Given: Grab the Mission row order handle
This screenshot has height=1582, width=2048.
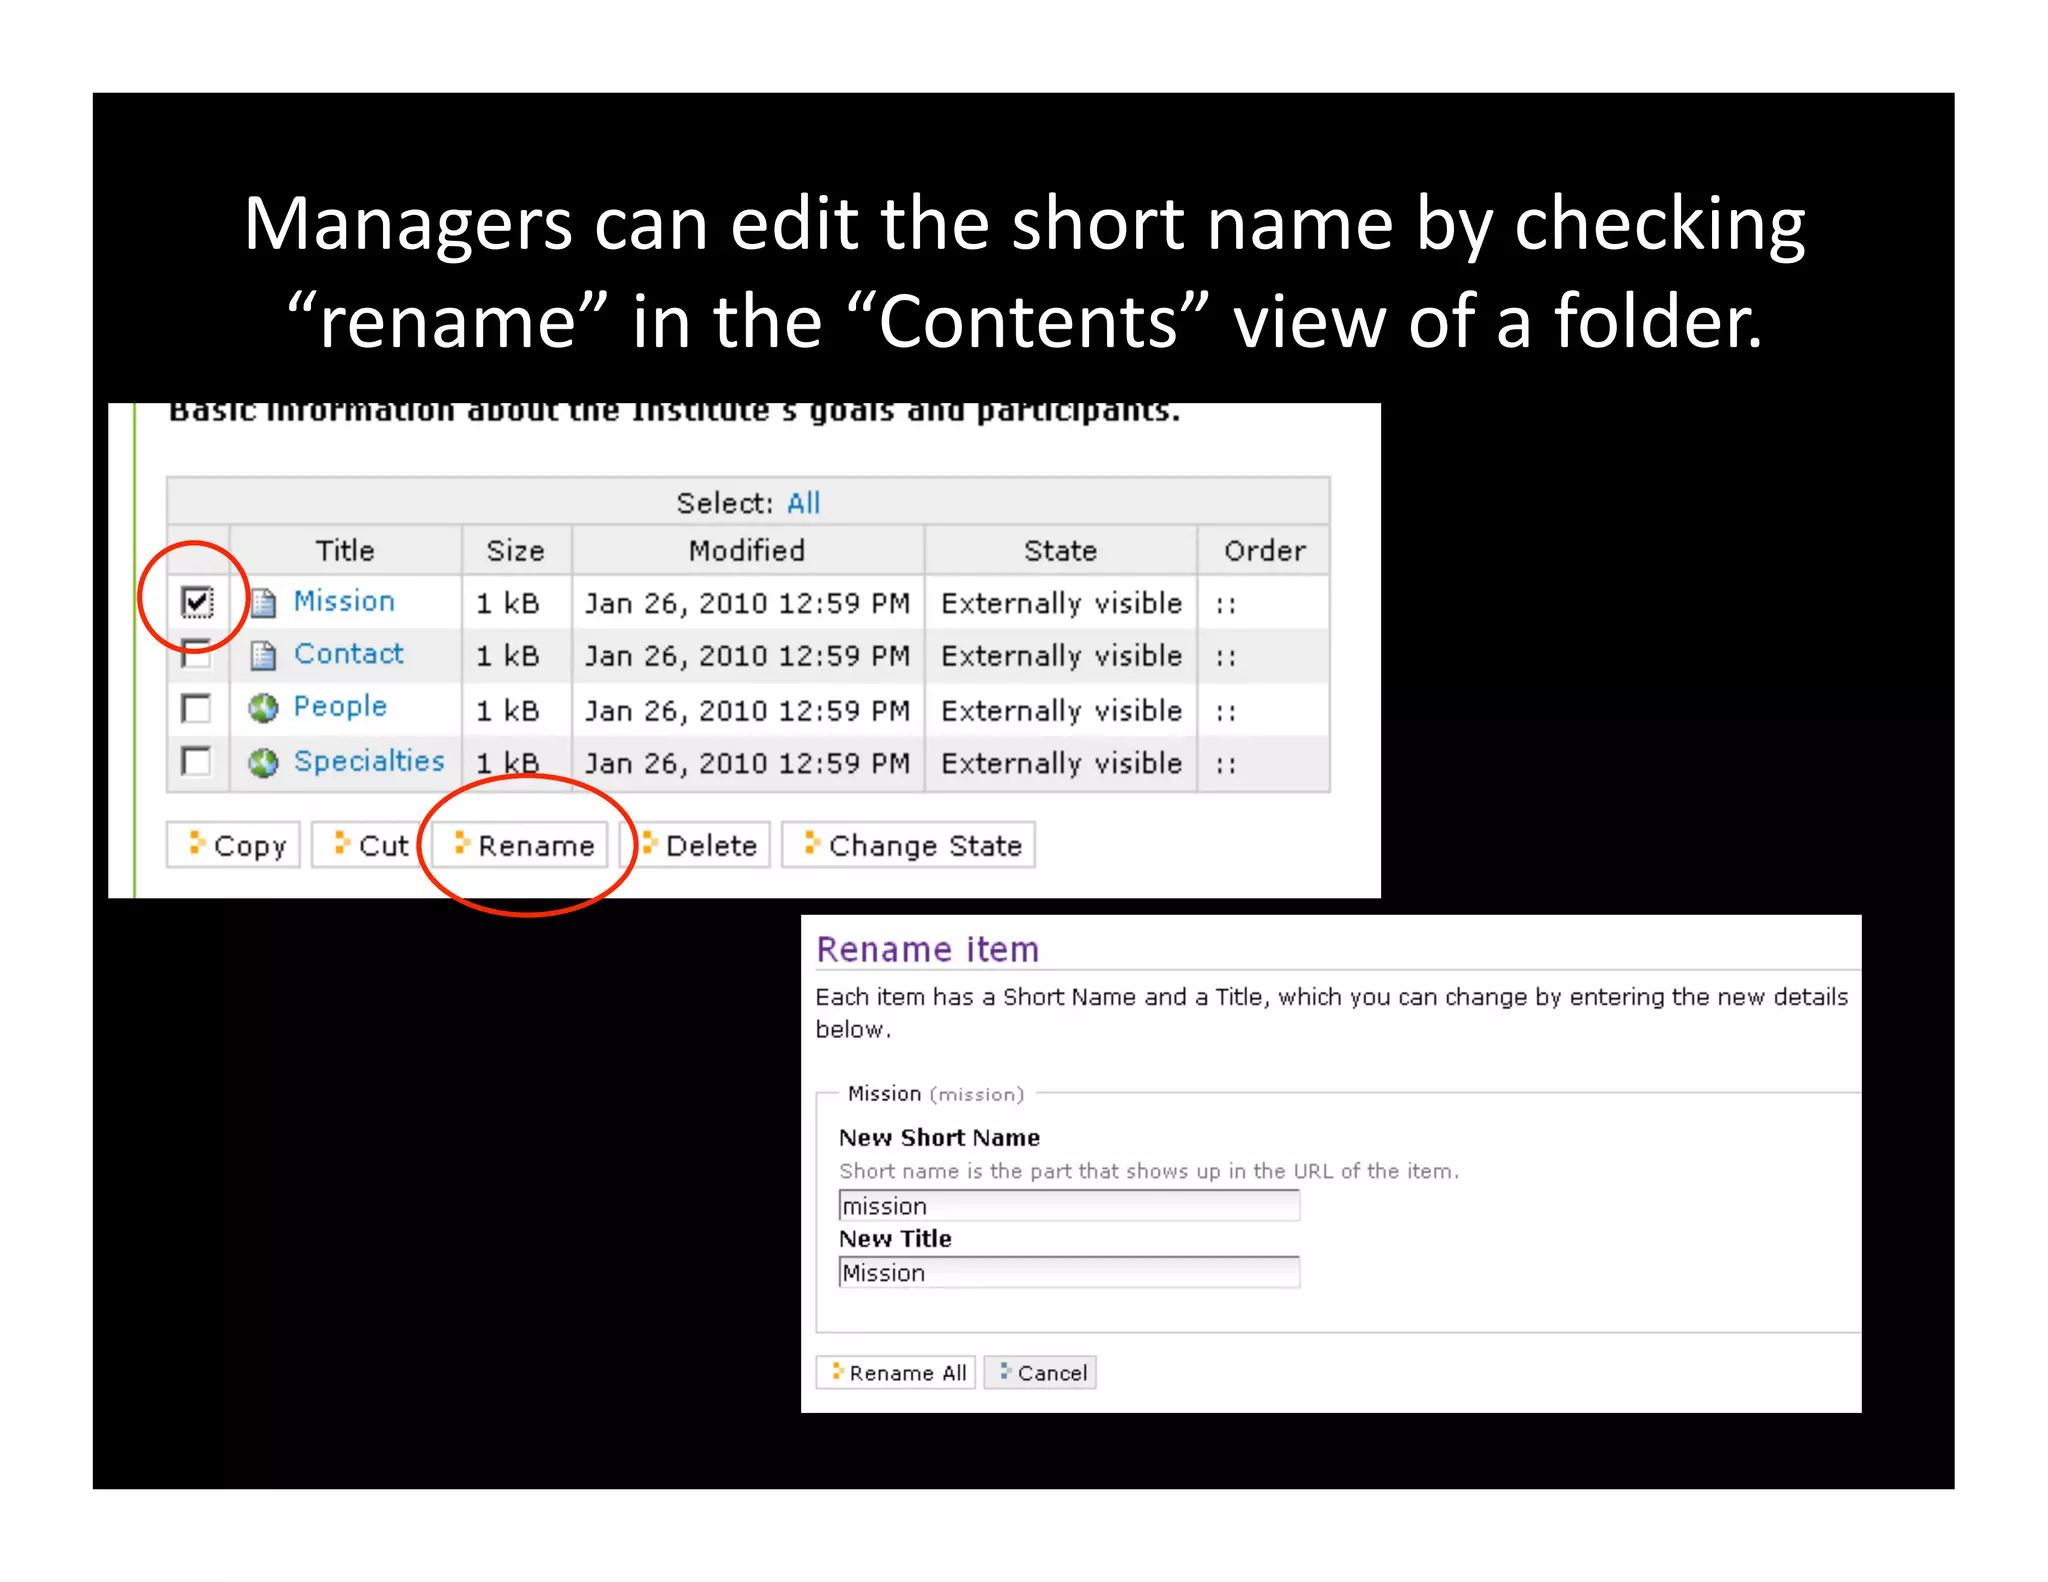Looking at the screenshot, I should 1226,604.
